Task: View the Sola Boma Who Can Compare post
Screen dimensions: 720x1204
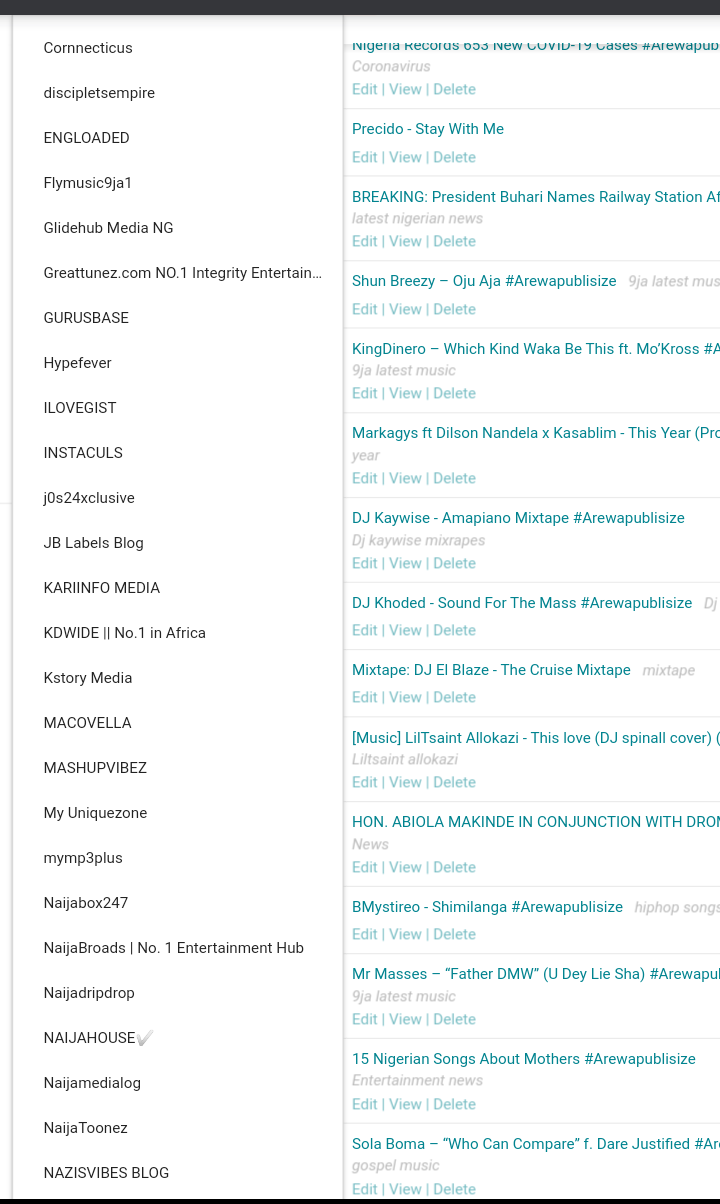Action: 405,1189
